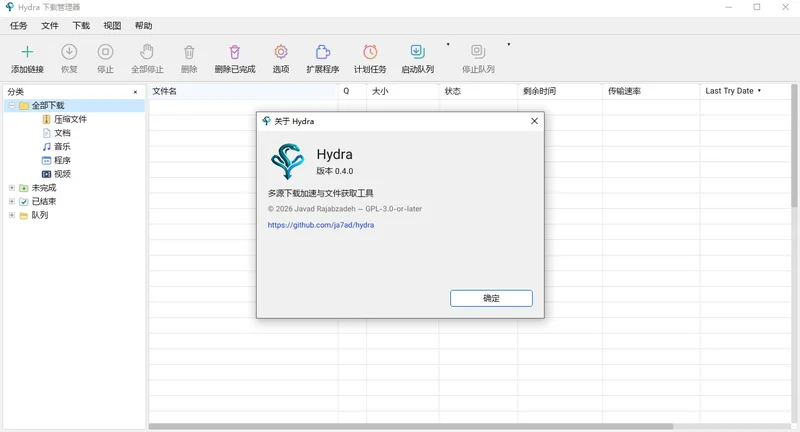
Task: Click the horizontal scrollbar of download list
Action: tap(411, 426)
